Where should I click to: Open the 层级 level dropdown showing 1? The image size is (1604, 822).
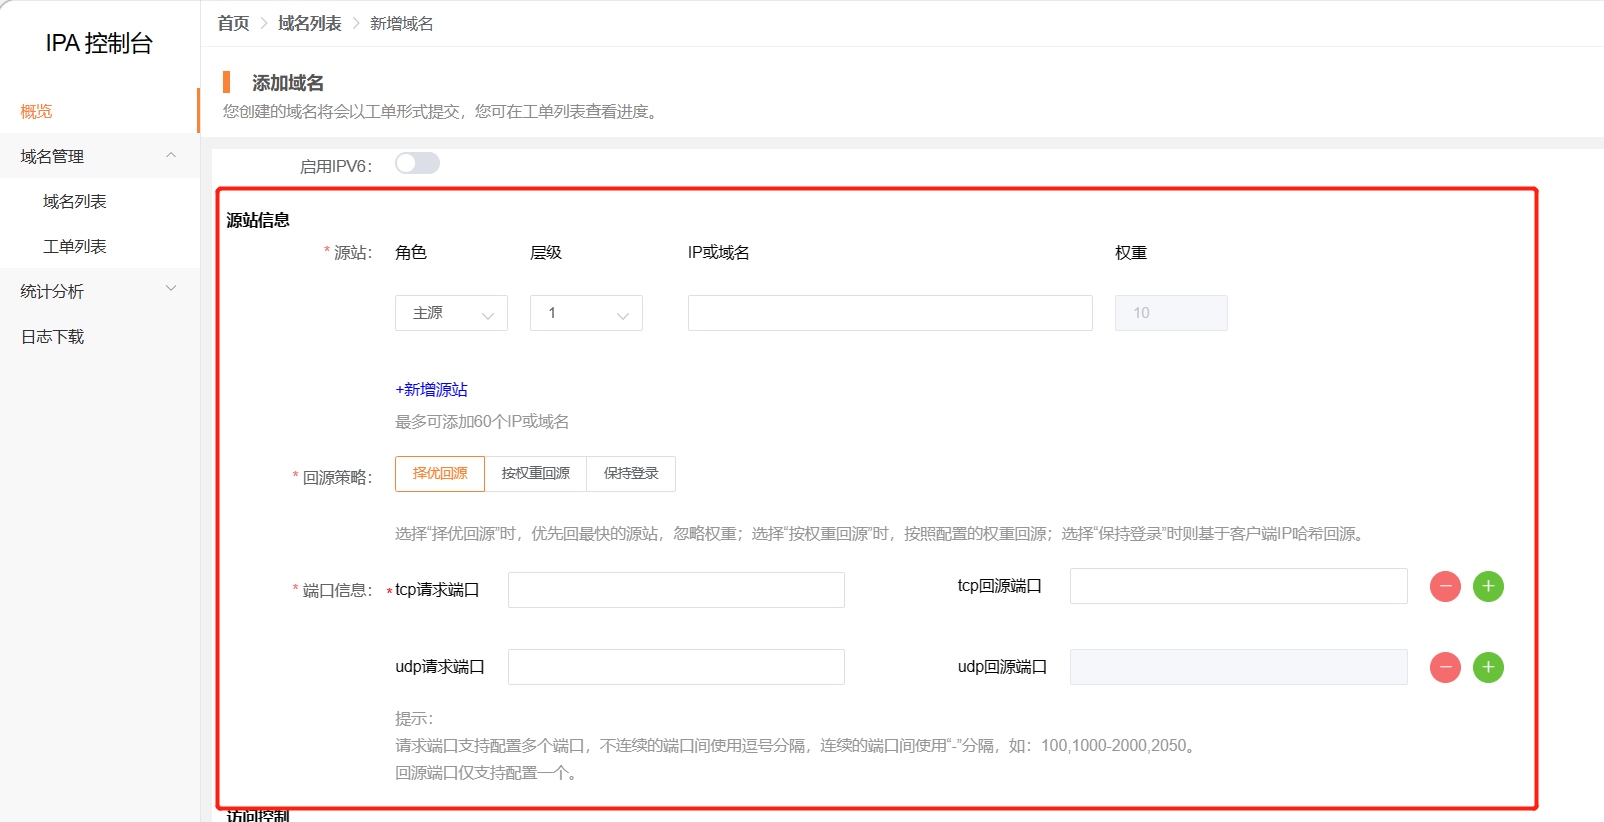(x=586, y=313)
